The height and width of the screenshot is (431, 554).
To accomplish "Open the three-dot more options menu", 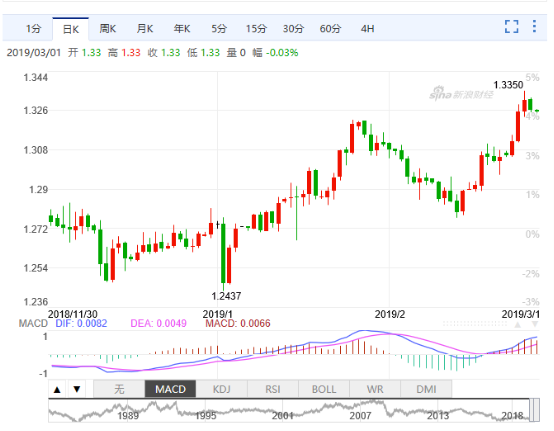I will (x=534, y=26).
